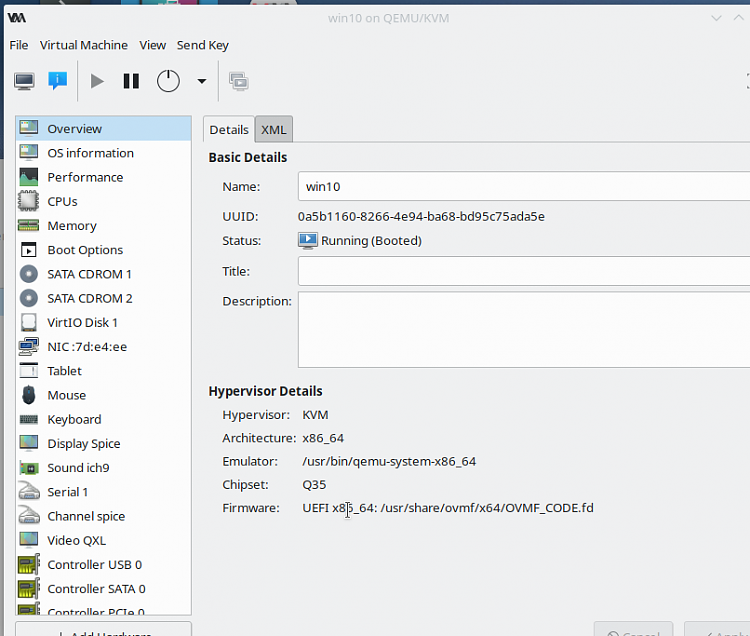
Task: Select Sound ich9 device
Action: point(103,468)
